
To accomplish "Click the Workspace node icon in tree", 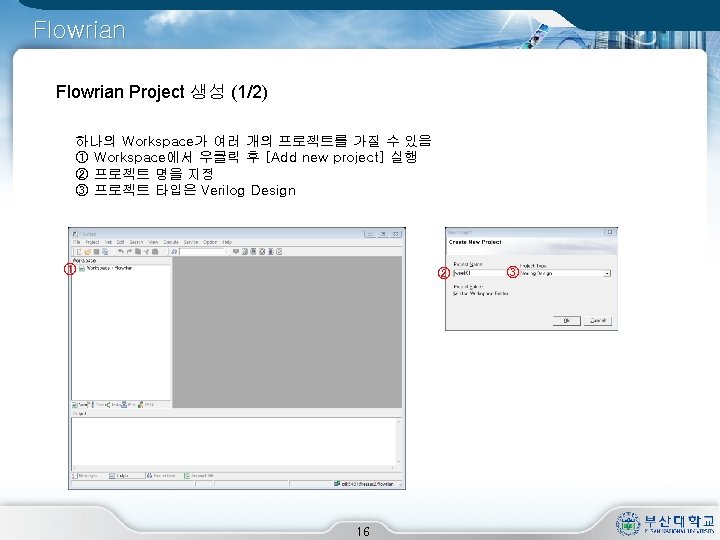I will (82, 268).
